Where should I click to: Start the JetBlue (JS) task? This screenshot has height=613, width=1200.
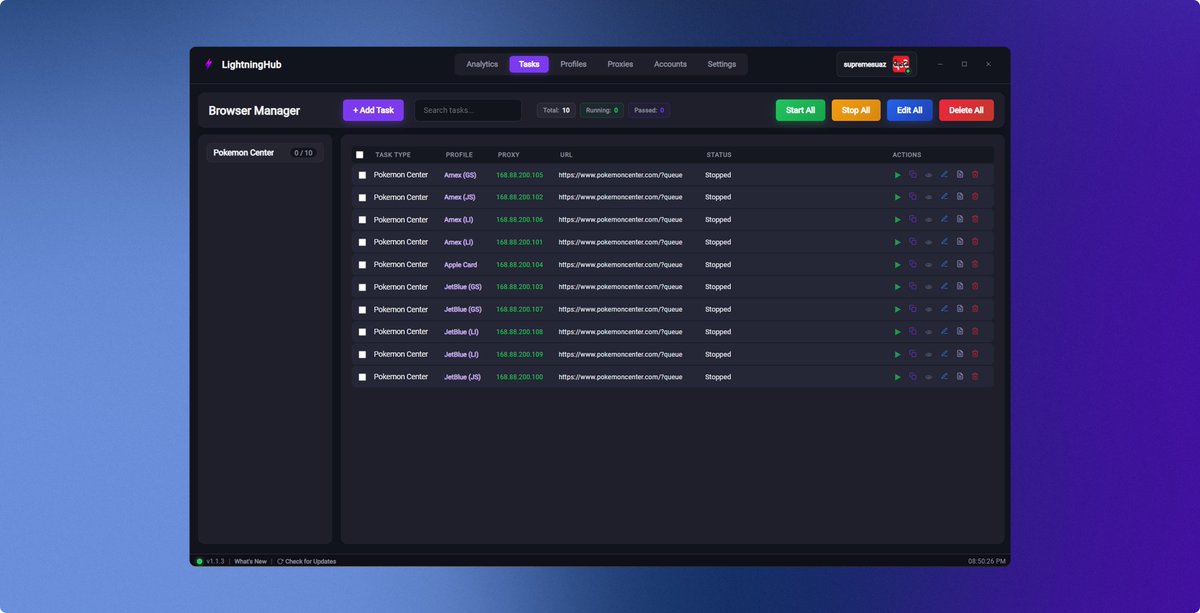click(897, 377)
